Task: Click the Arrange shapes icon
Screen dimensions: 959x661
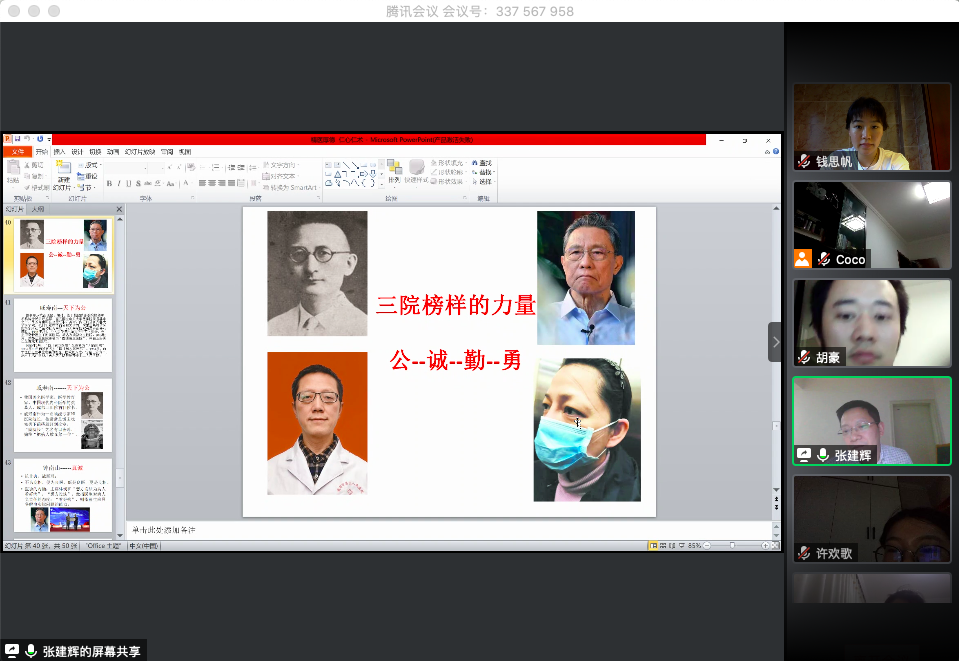Action: (394, 171)
